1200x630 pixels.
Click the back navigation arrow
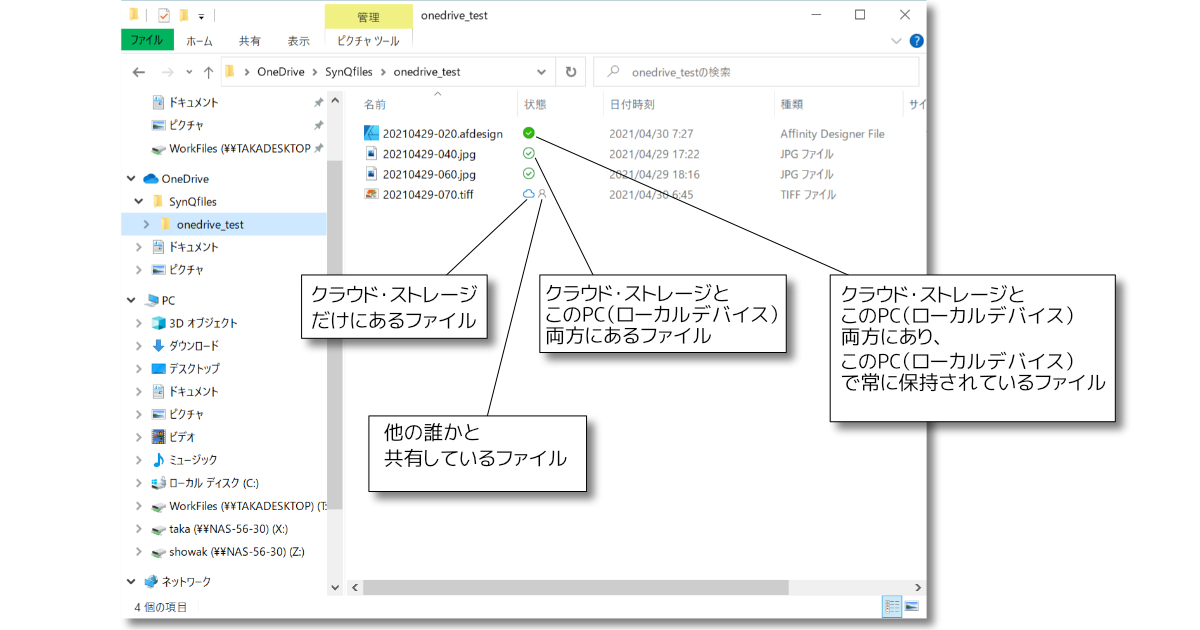click(139, 72)
